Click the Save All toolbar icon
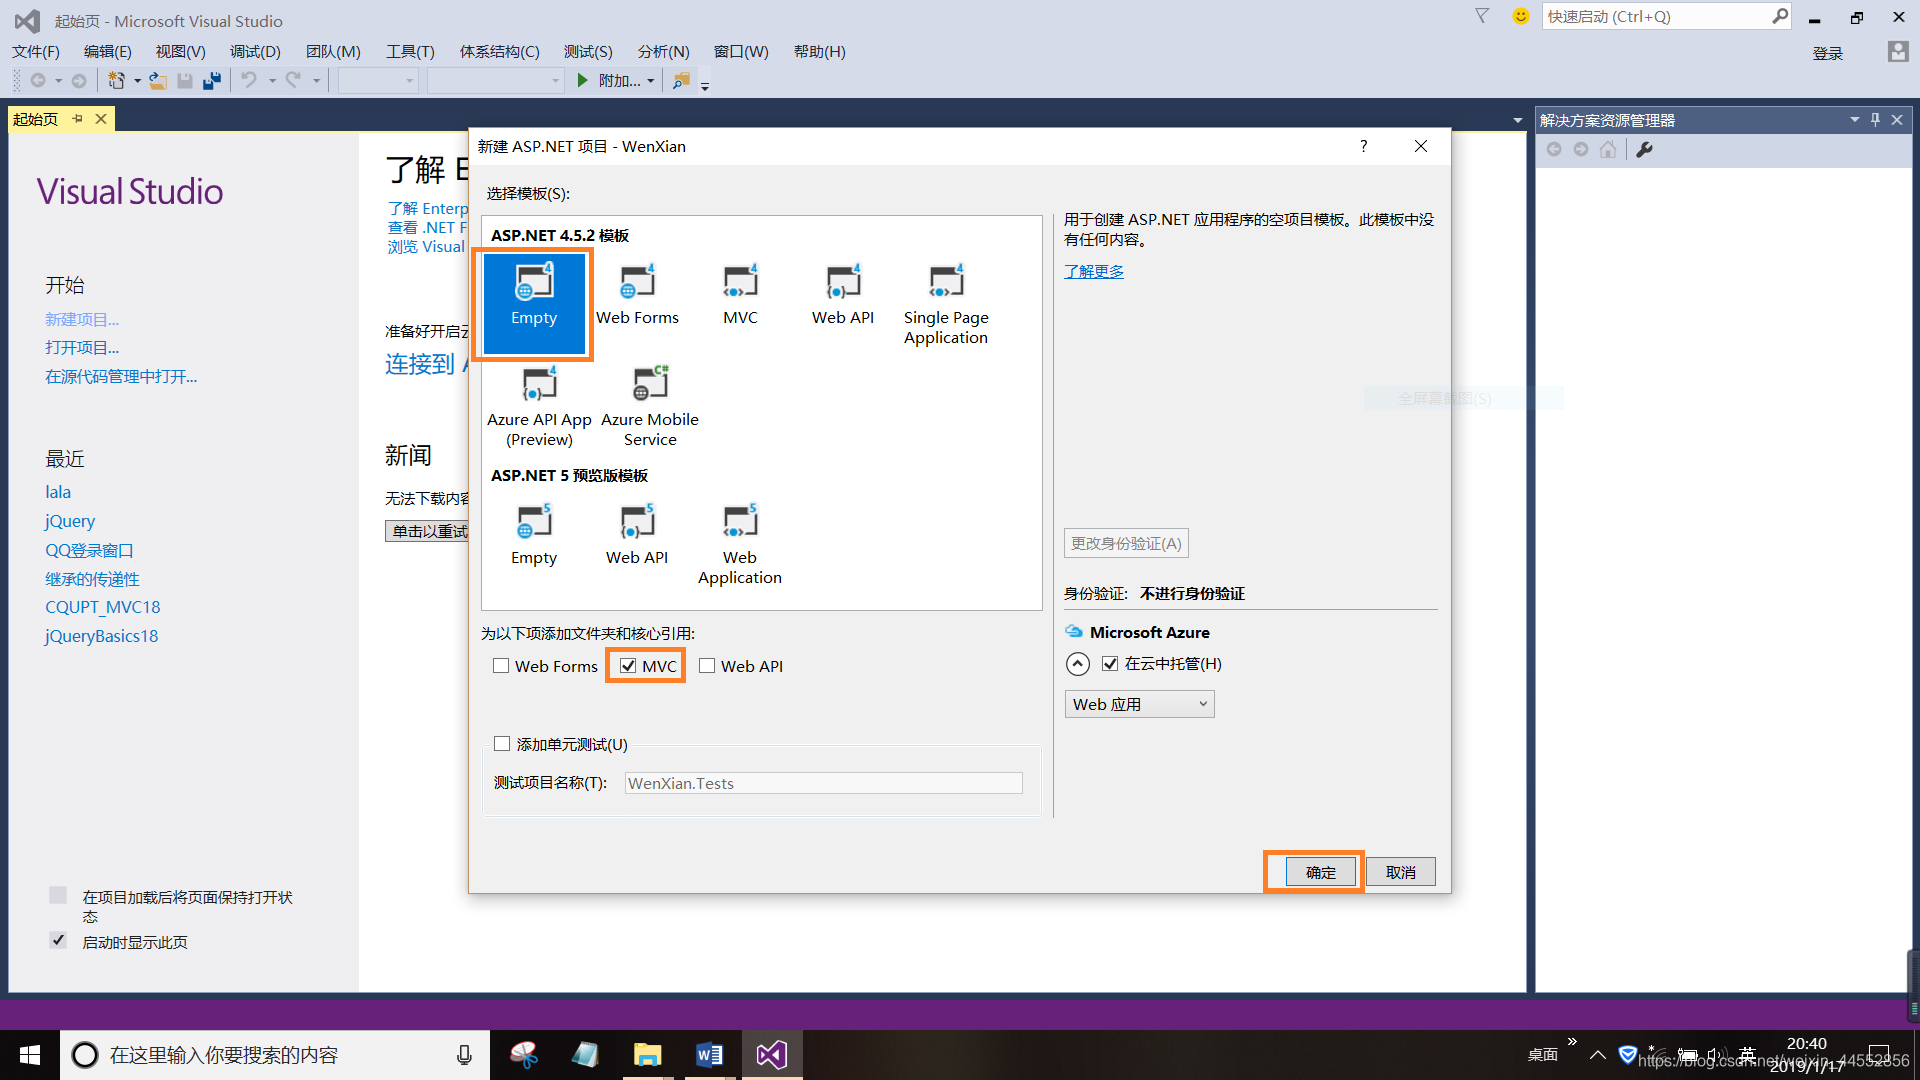 click(x=211, y=80)
